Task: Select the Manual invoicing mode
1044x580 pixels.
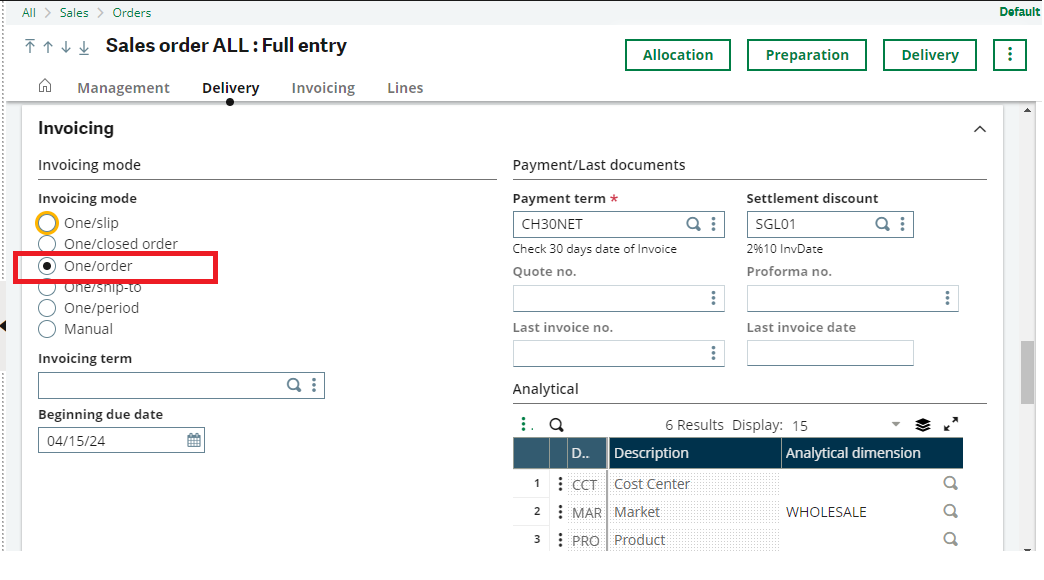Action: (46, 328)
